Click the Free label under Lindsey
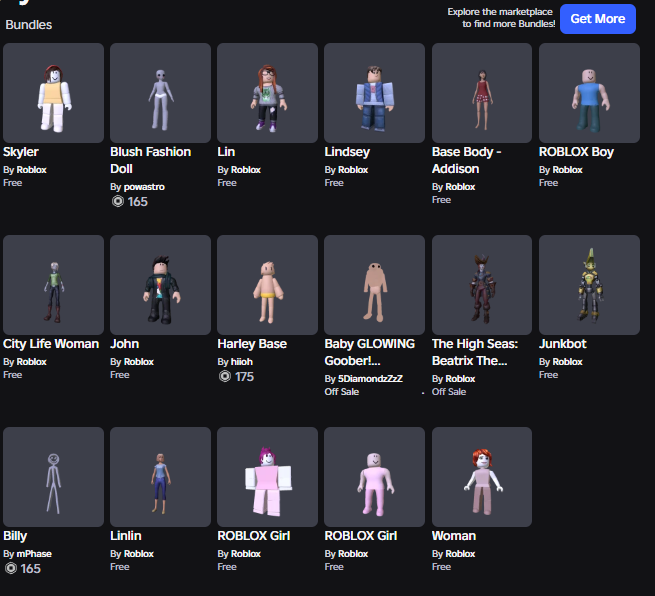Viewport: 655px width, 596px height. click(x=334, y=183)
